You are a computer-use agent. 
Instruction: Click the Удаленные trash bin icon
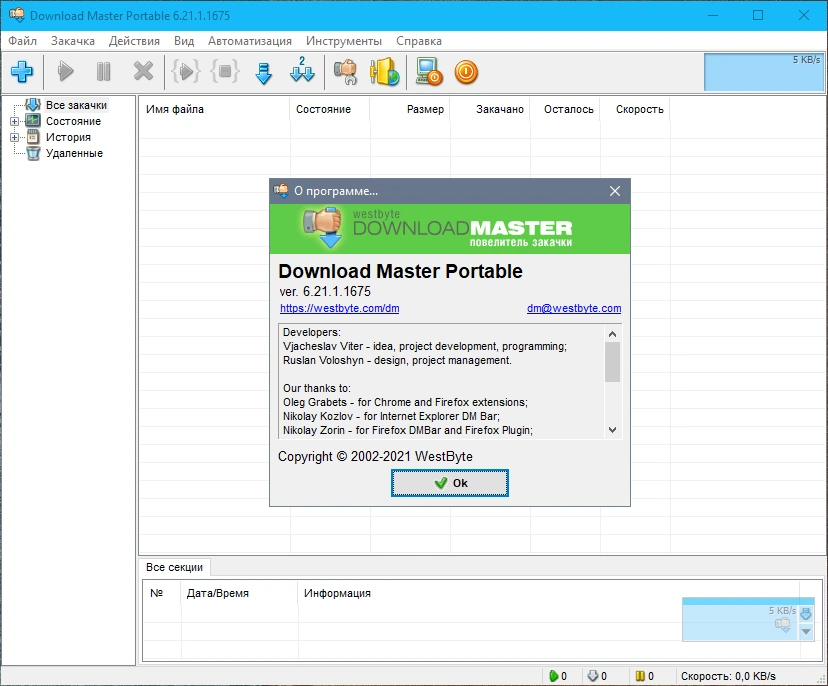[33, 153]
